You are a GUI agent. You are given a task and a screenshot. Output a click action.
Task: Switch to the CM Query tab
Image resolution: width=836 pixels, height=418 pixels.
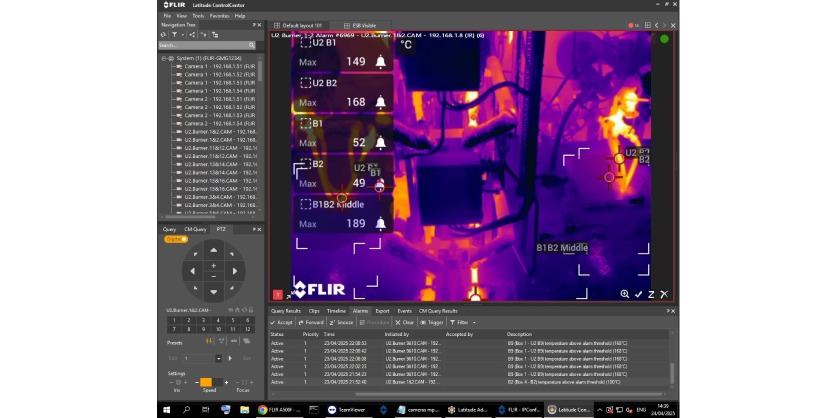click(195, 229)
